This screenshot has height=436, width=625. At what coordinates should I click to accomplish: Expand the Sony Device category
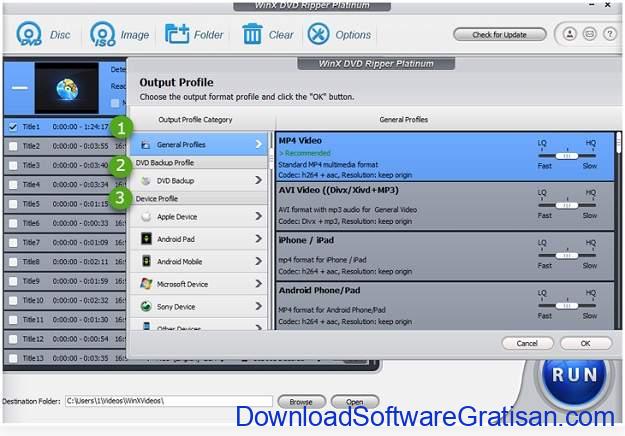[x=200, y=306]
